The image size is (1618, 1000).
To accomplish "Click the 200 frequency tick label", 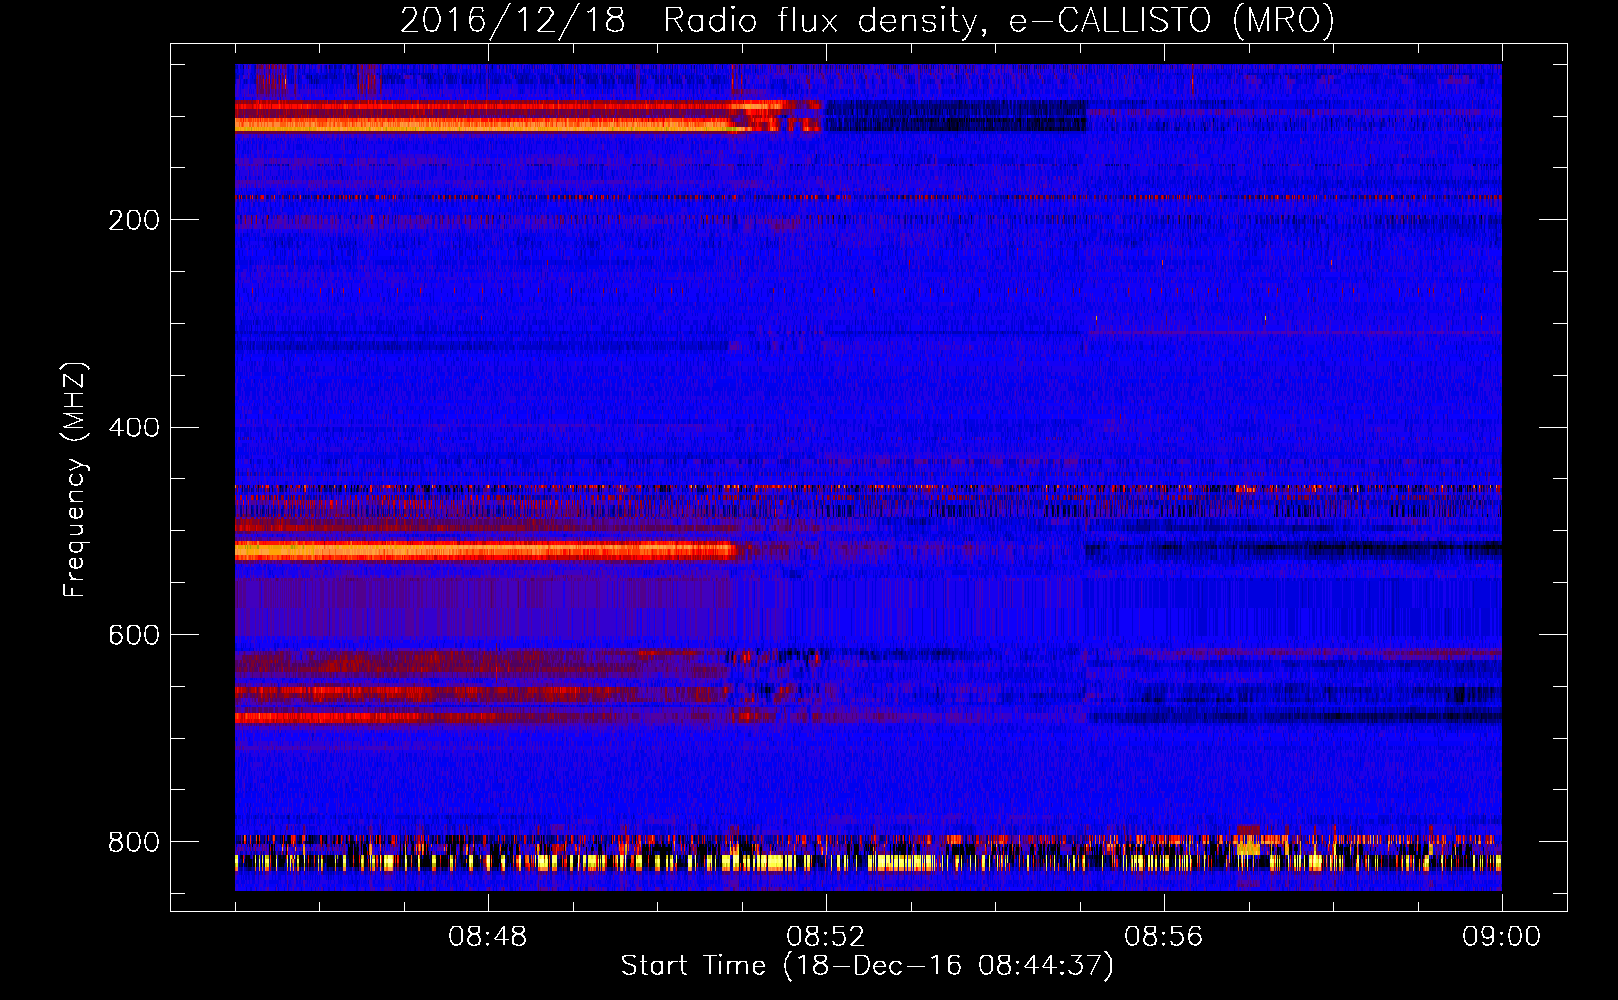I will coord(134,220).
